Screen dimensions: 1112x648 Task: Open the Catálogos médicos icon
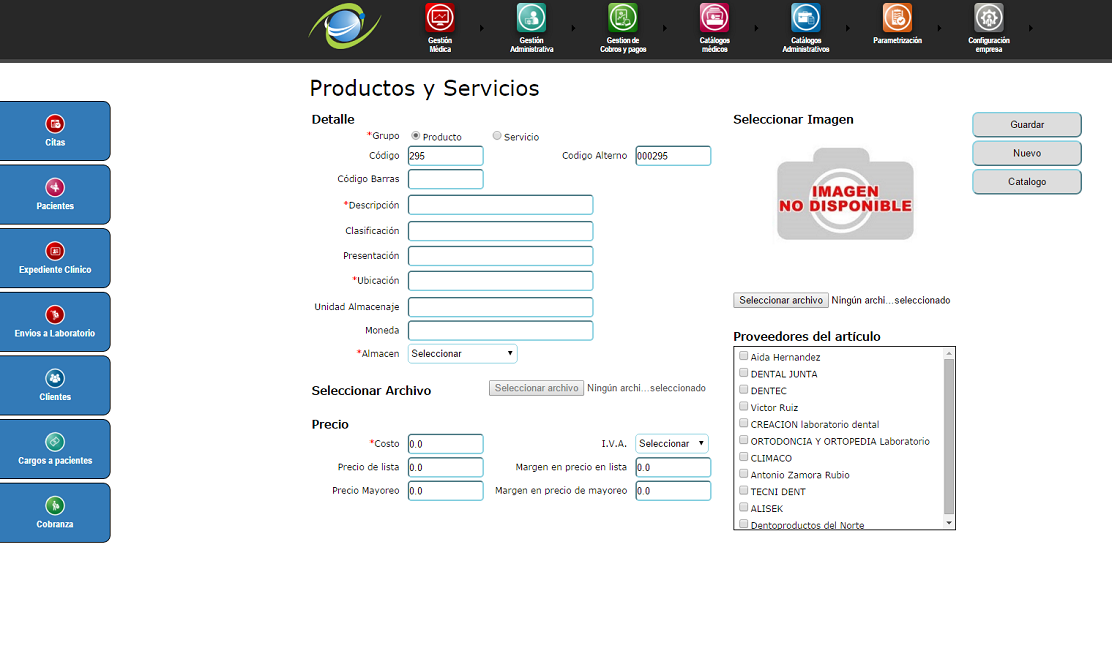pos(714,18)
